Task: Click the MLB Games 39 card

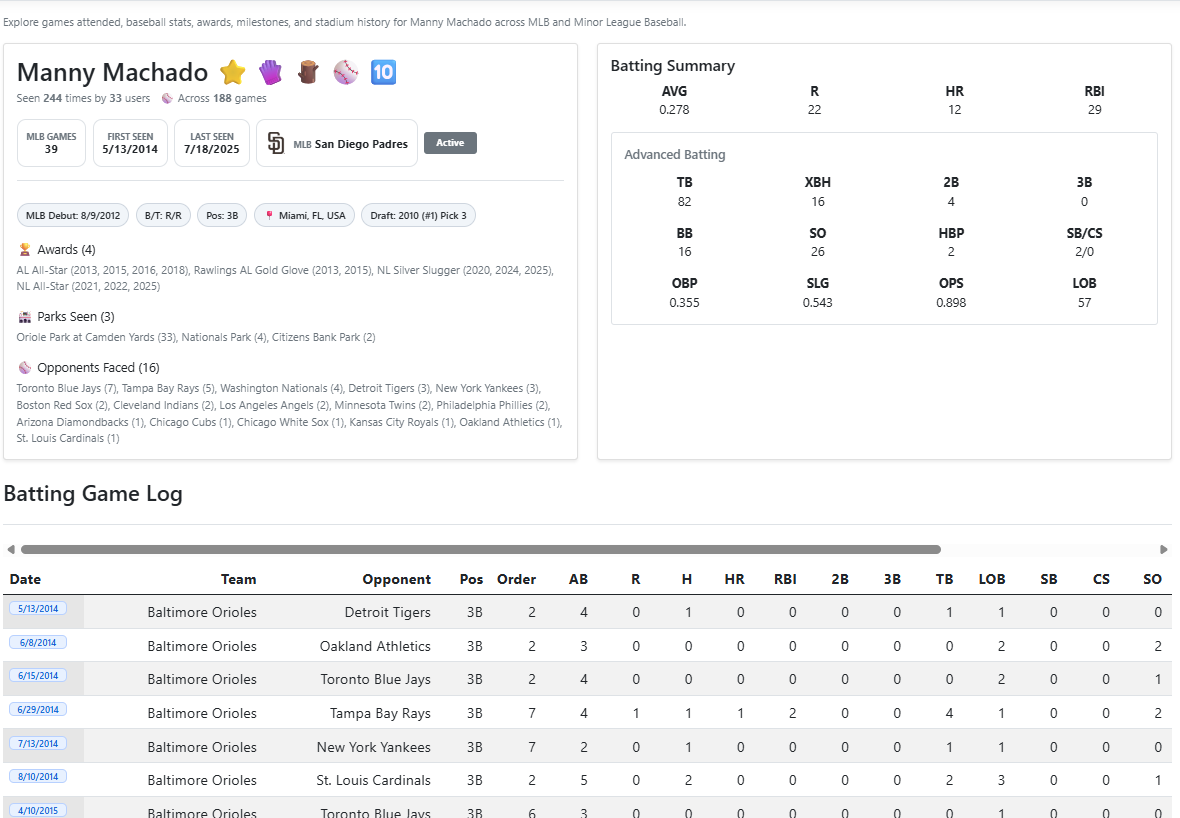Action: [51, 143]
